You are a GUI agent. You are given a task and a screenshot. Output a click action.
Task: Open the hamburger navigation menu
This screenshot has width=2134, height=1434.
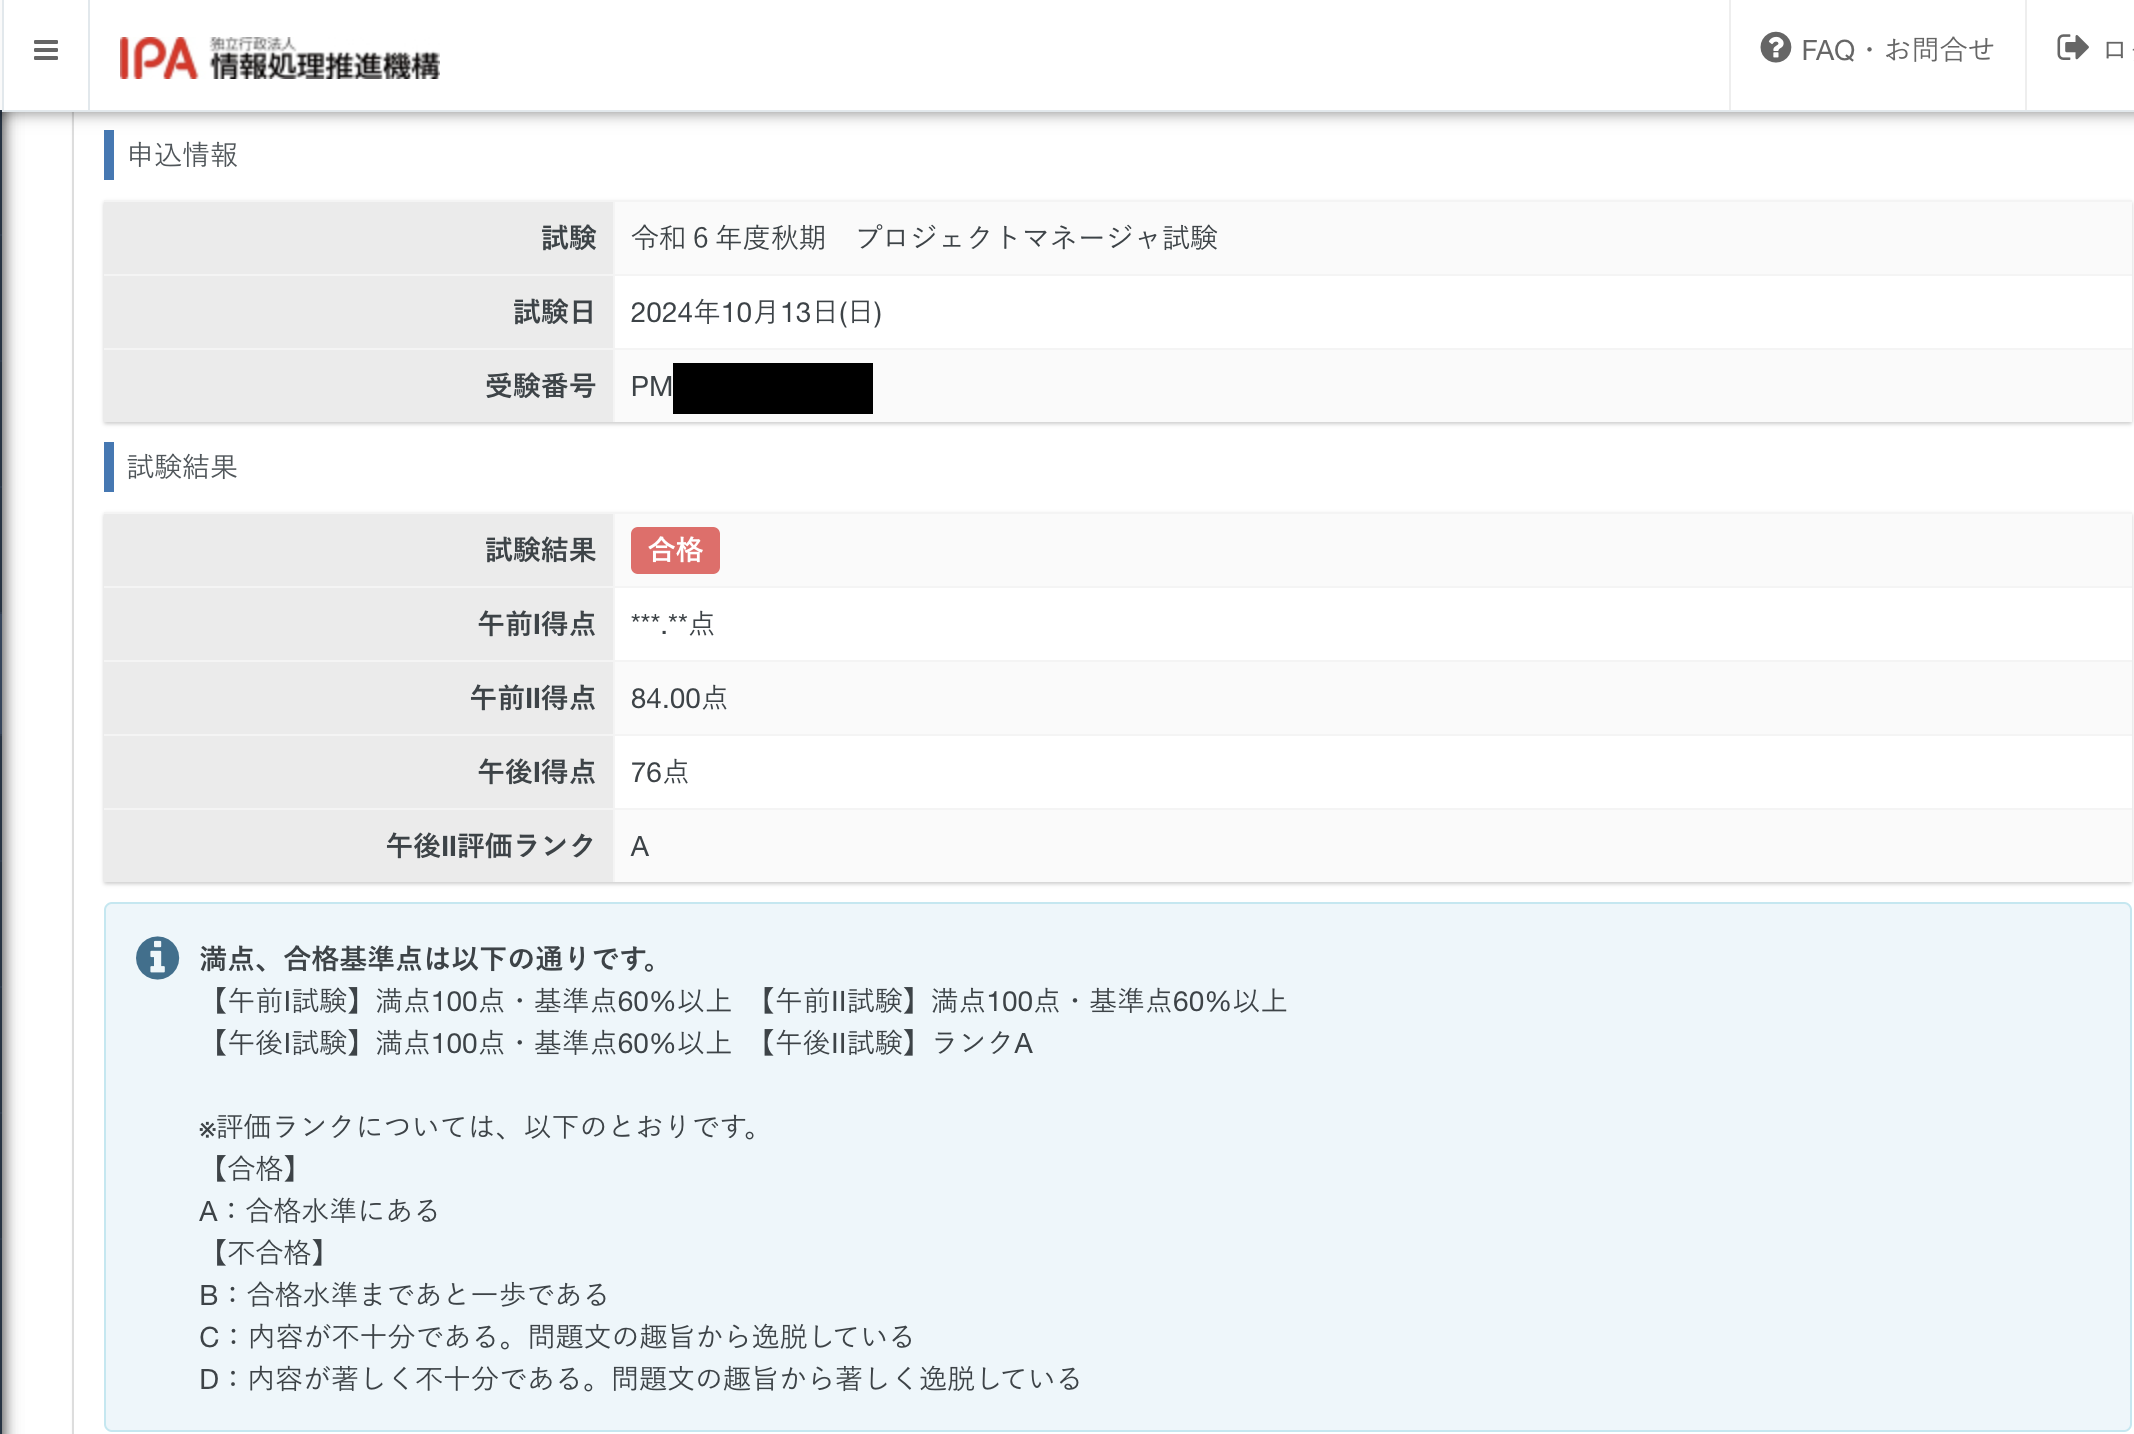tap(45, 49)
